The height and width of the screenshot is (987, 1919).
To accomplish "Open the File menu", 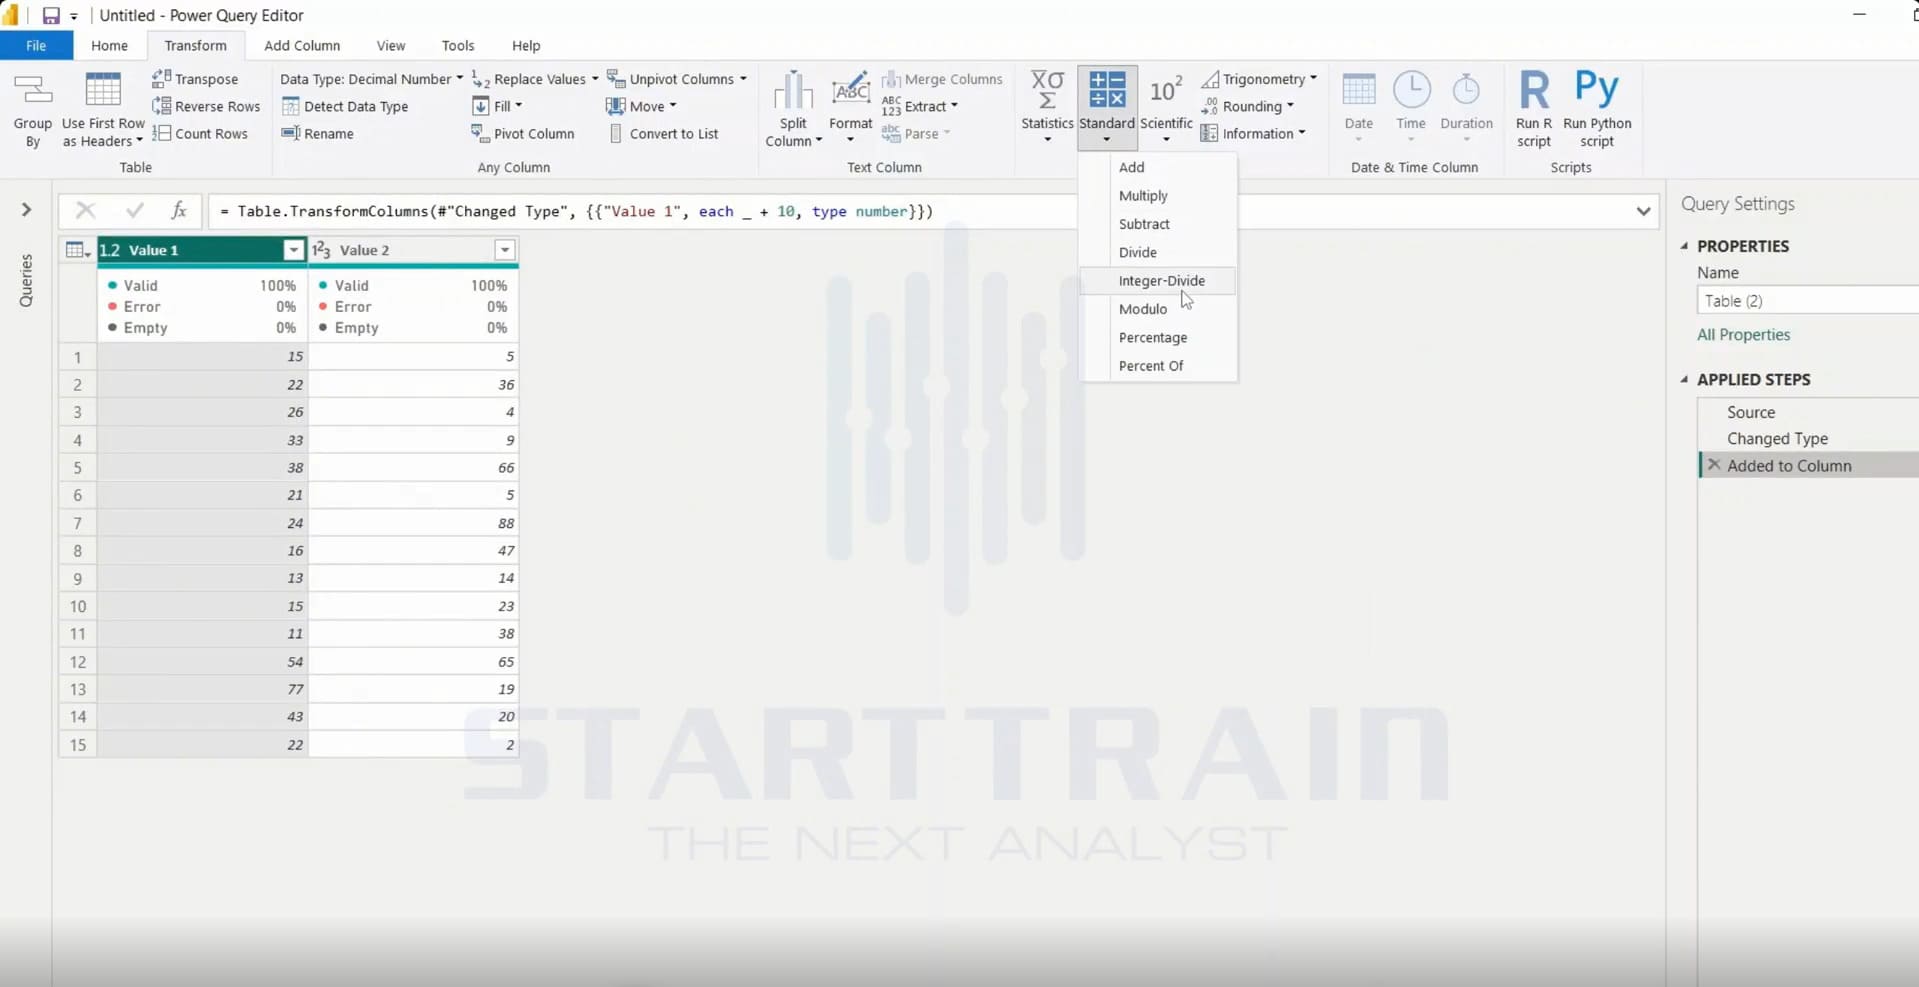I will pyautogui.click(x=36, y=46).
